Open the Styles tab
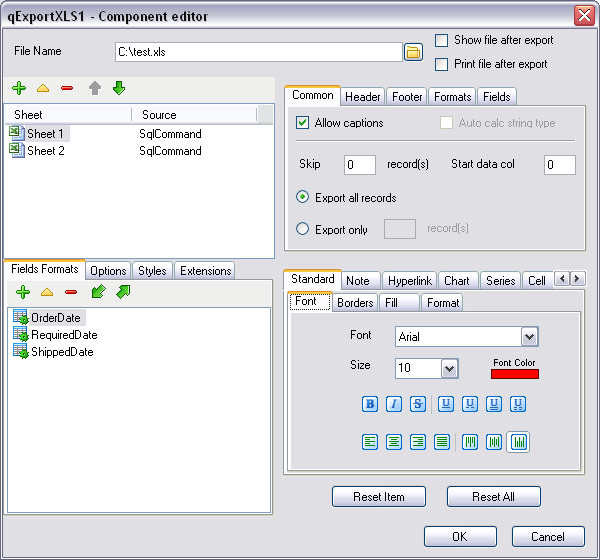This screenshot has width=600, height=560. point(152,271)
